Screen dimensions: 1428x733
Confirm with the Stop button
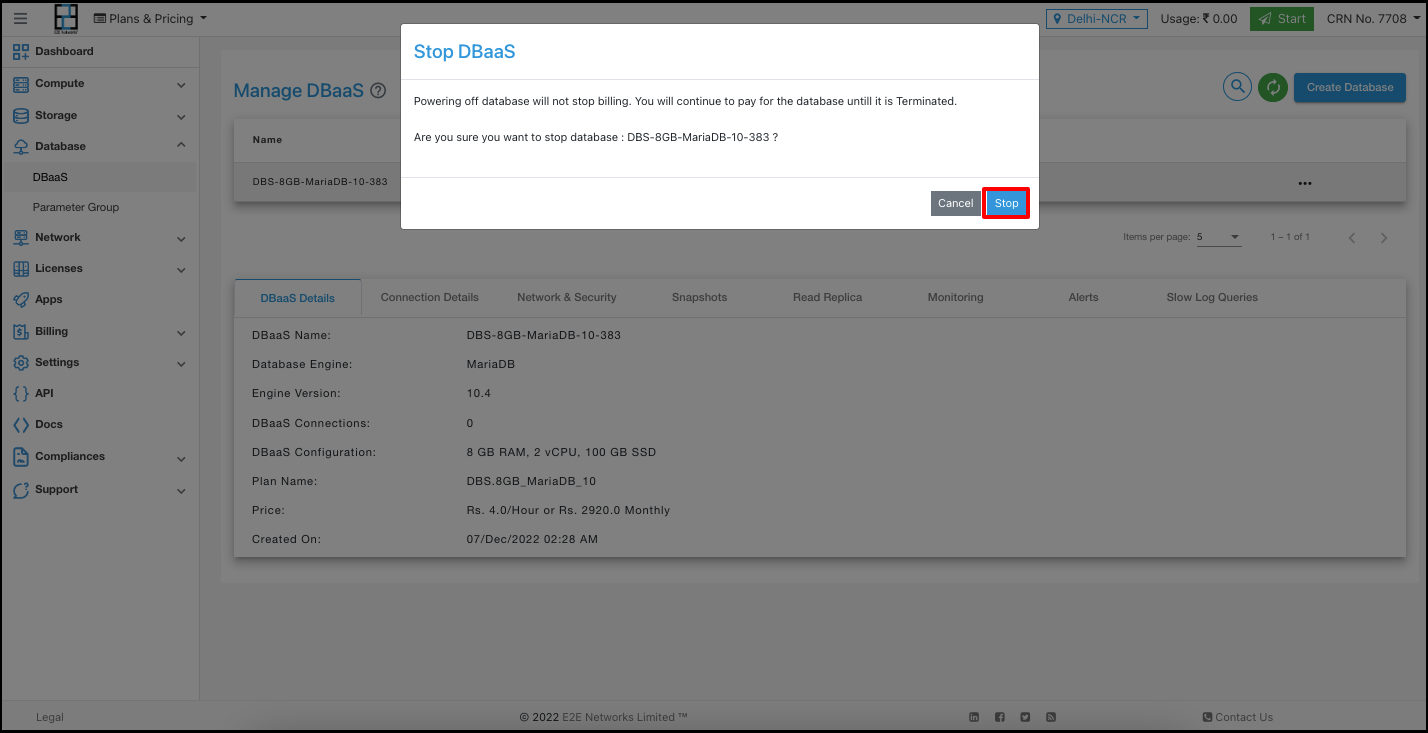[x=1006, y=203]
